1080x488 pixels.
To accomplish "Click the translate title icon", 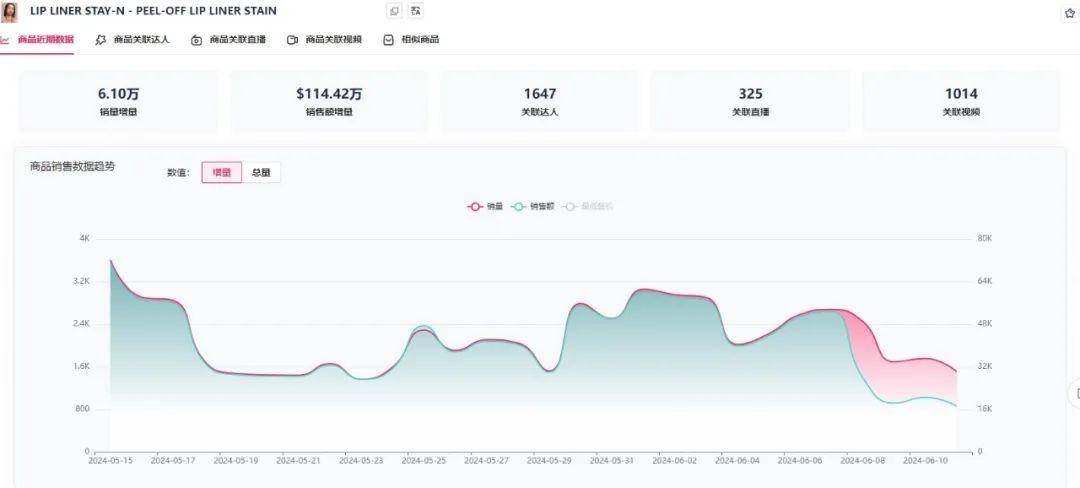I will (415, 11).
